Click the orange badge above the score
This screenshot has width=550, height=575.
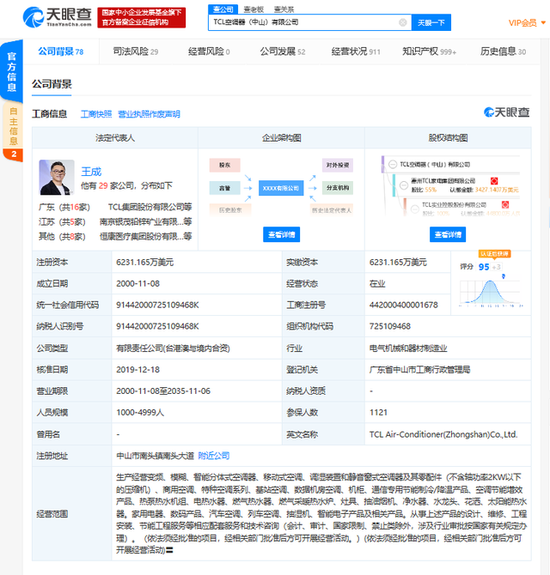click(x=495, y=254)
